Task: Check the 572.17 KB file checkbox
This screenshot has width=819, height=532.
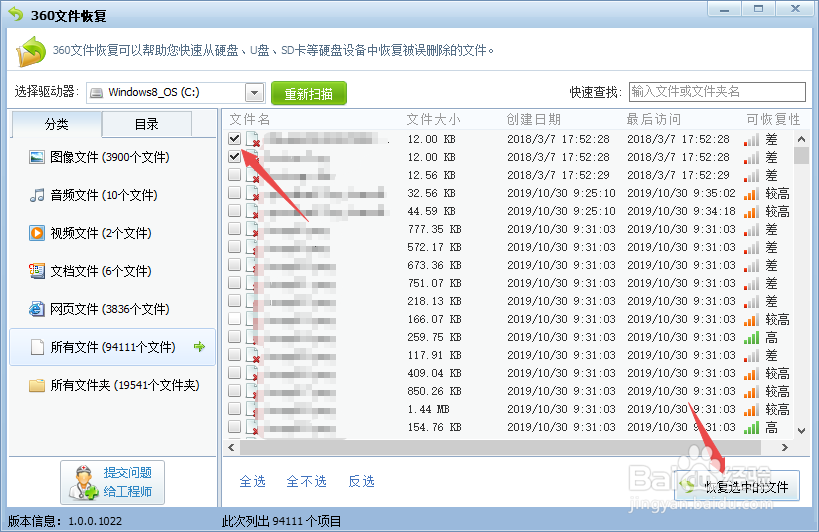Action: 235,246
